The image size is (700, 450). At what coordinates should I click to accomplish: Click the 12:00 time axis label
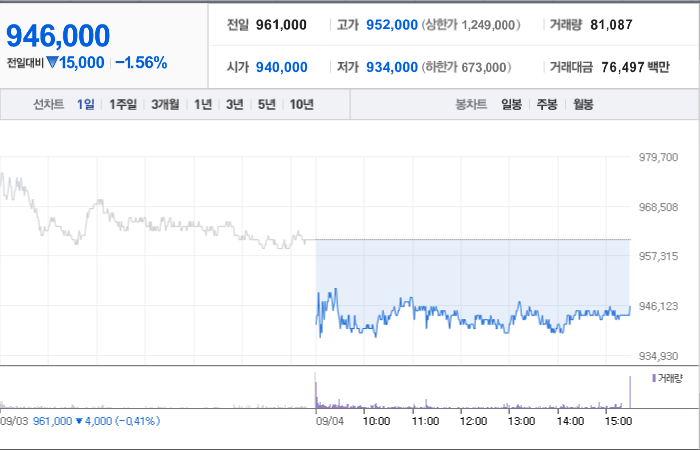[473, 421]
